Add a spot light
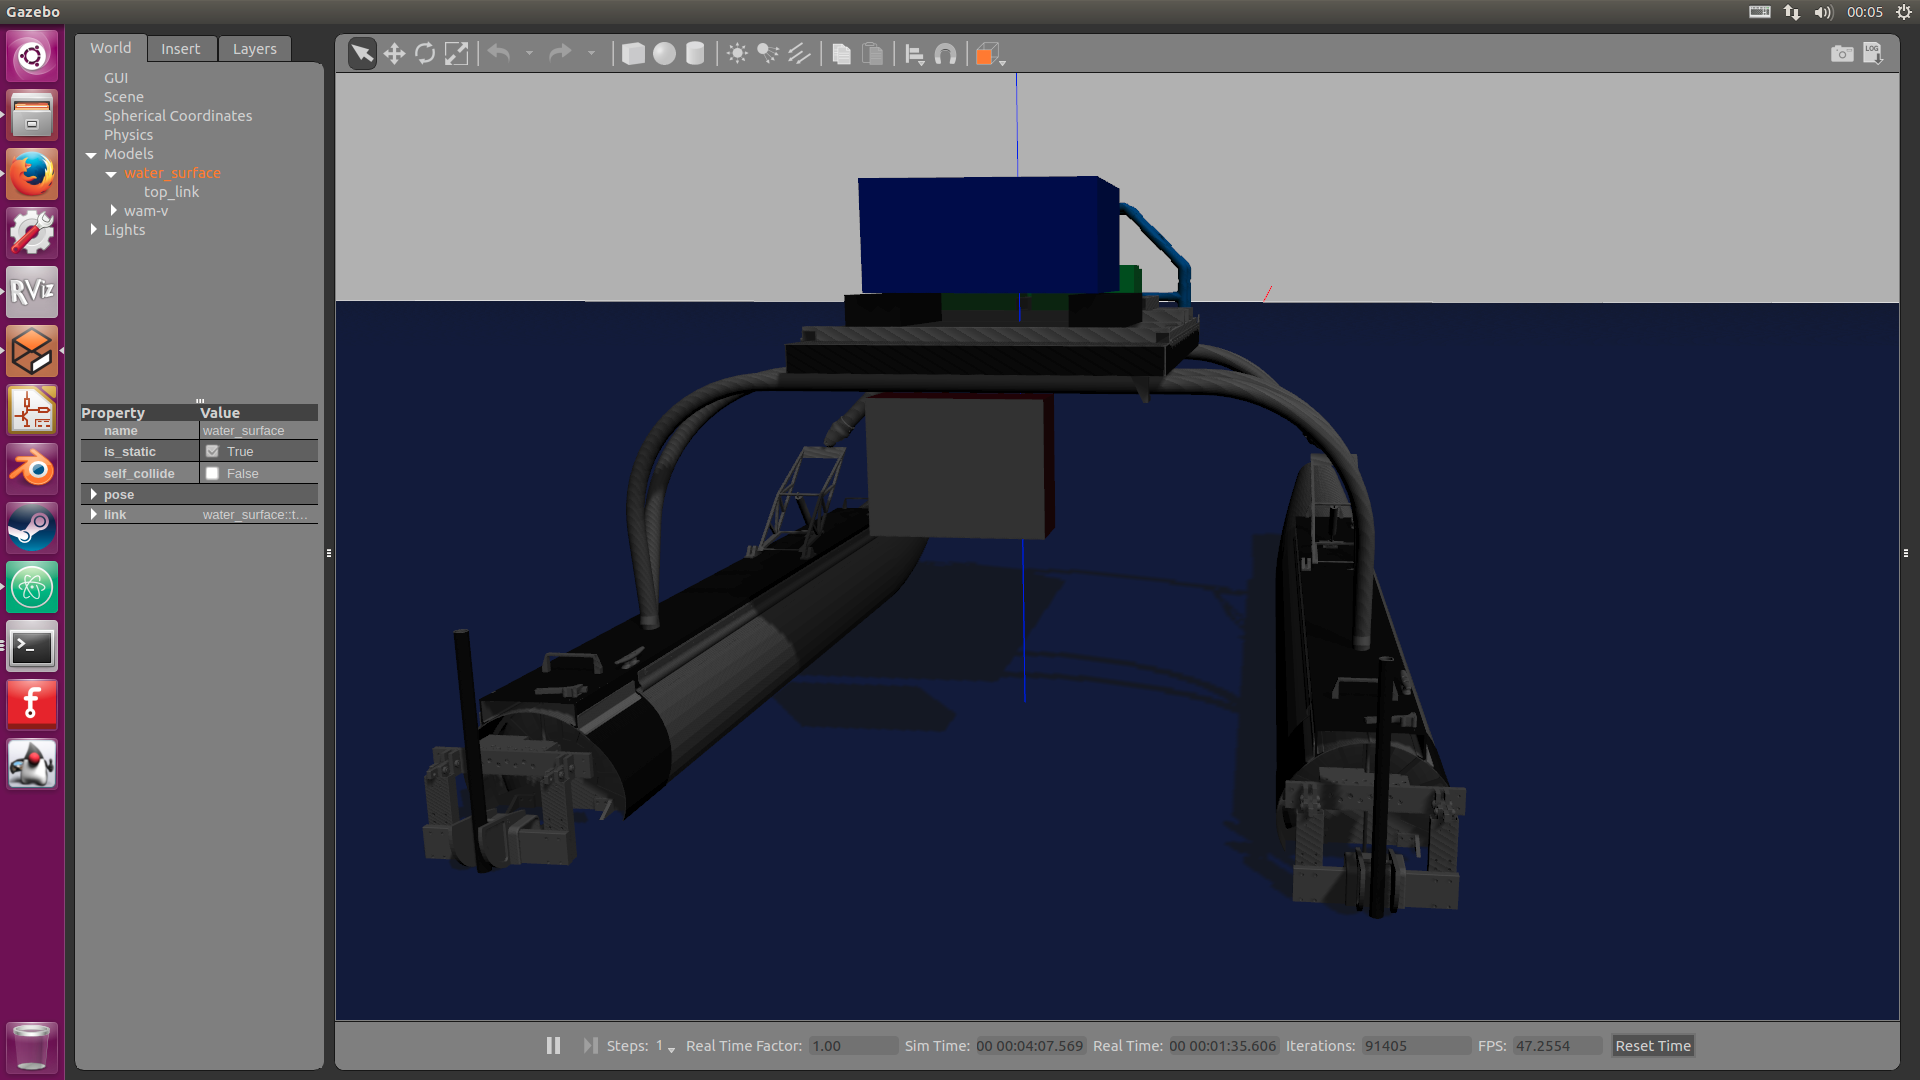 [768, 54]
